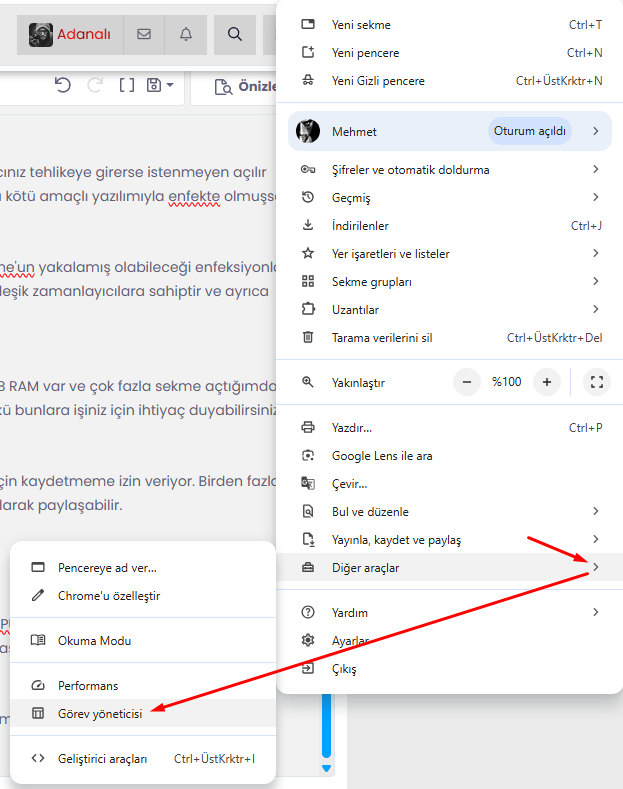This screenshot has width=623, height=789.
Task: Expand the Geçmiş submenu chevron
Action: tap(596, 198)
